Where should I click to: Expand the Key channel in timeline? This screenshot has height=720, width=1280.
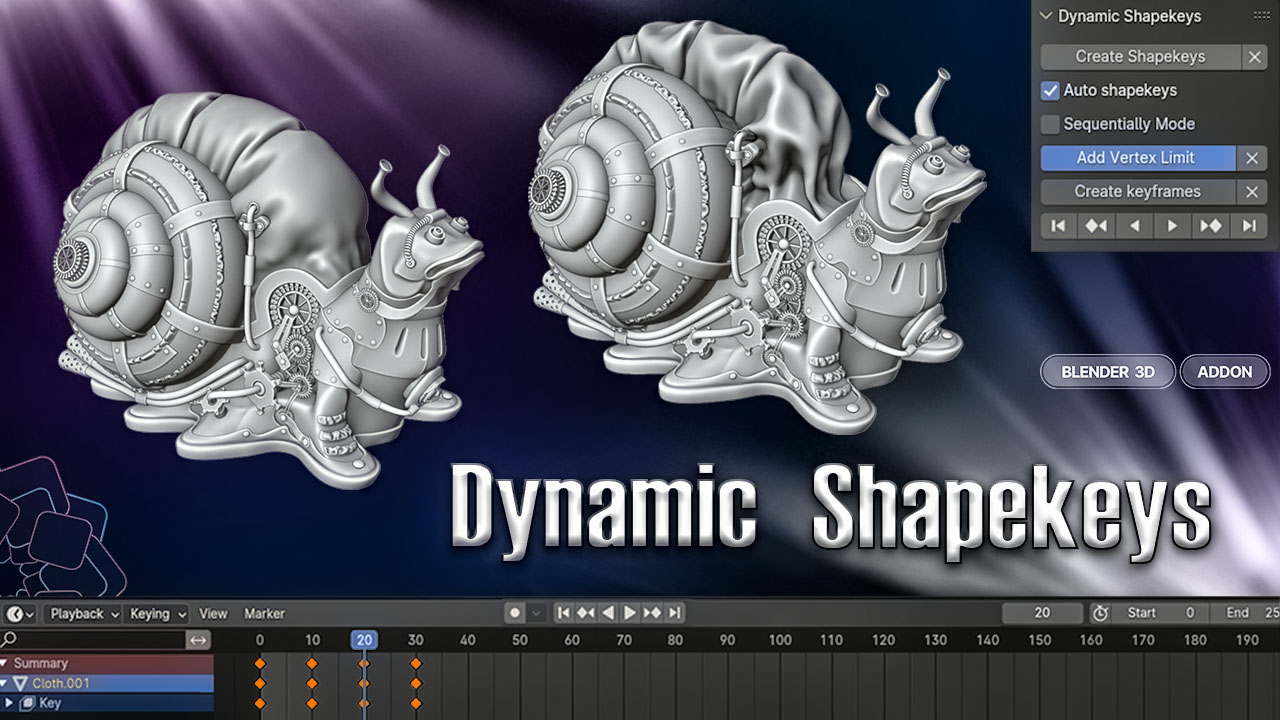pos(11,703)
